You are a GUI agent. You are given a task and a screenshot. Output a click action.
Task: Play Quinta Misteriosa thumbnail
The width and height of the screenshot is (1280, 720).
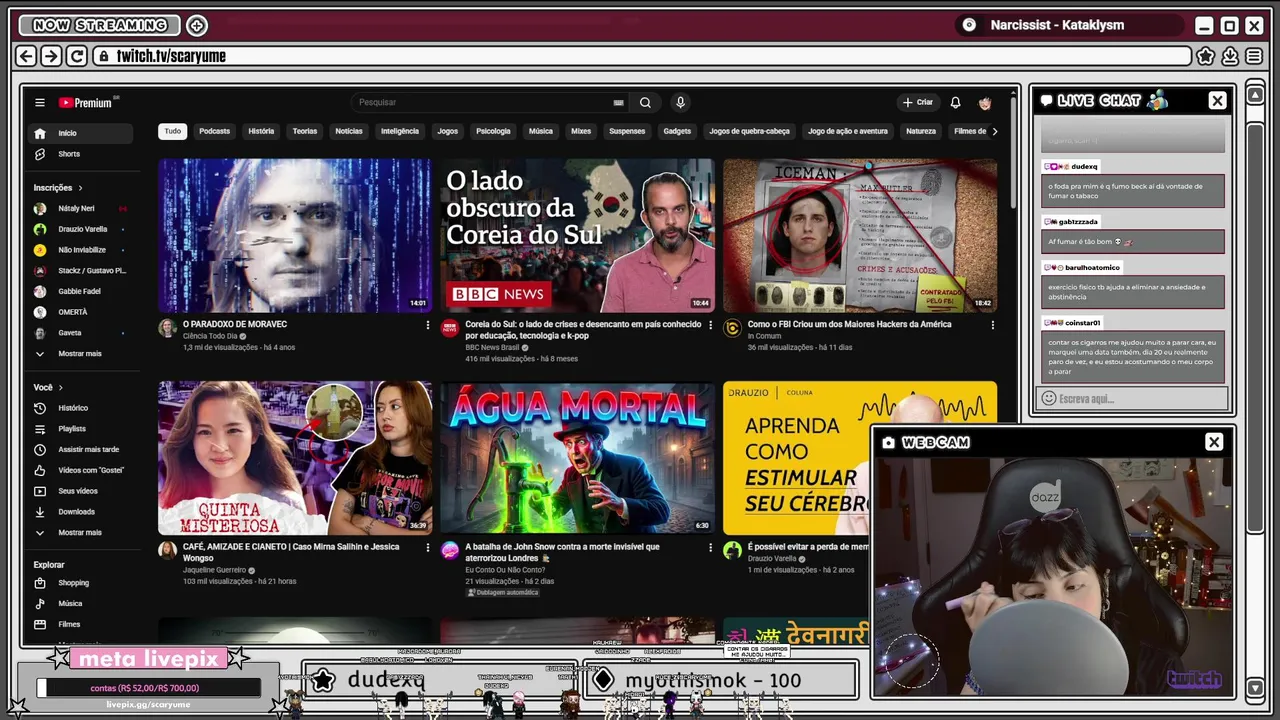click(x=295, y=458)
